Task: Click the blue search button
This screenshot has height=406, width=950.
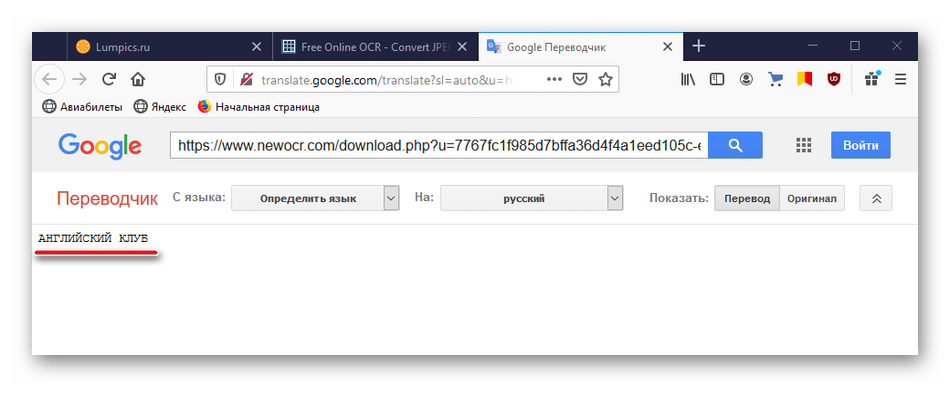Action: pos(735,145)
